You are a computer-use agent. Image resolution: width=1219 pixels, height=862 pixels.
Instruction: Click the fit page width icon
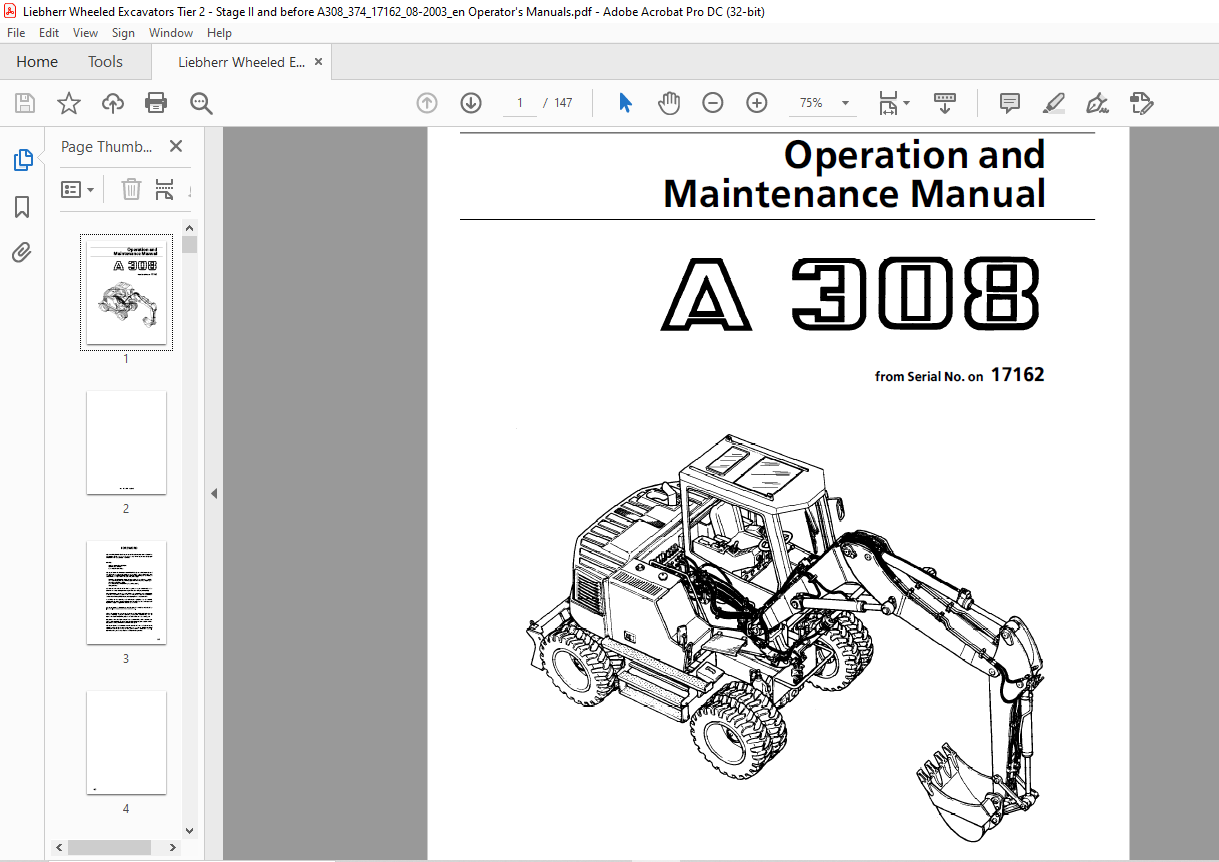point(888,103)
